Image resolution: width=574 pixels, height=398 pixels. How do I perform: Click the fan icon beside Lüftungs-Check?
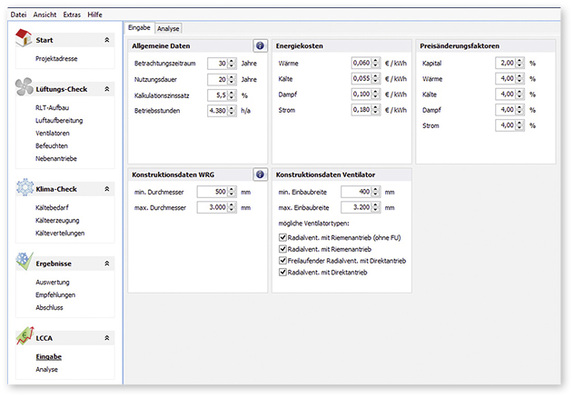[x=24, y=87]
